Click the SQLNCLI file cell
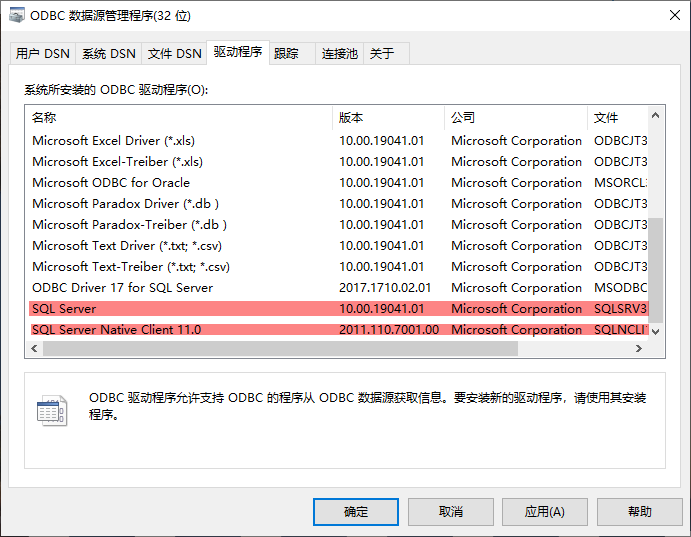691x537 pixels. (621, 330)
